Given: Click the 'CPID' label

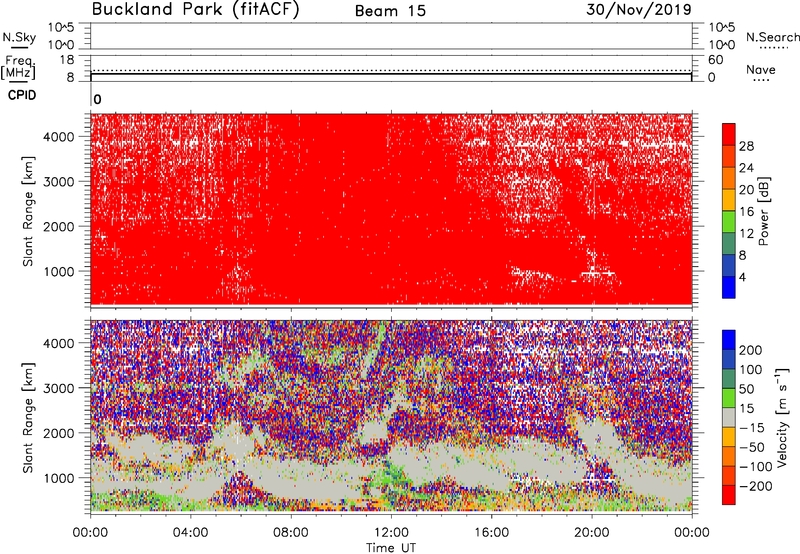Looking at the screenshot, I should point(22,95).
